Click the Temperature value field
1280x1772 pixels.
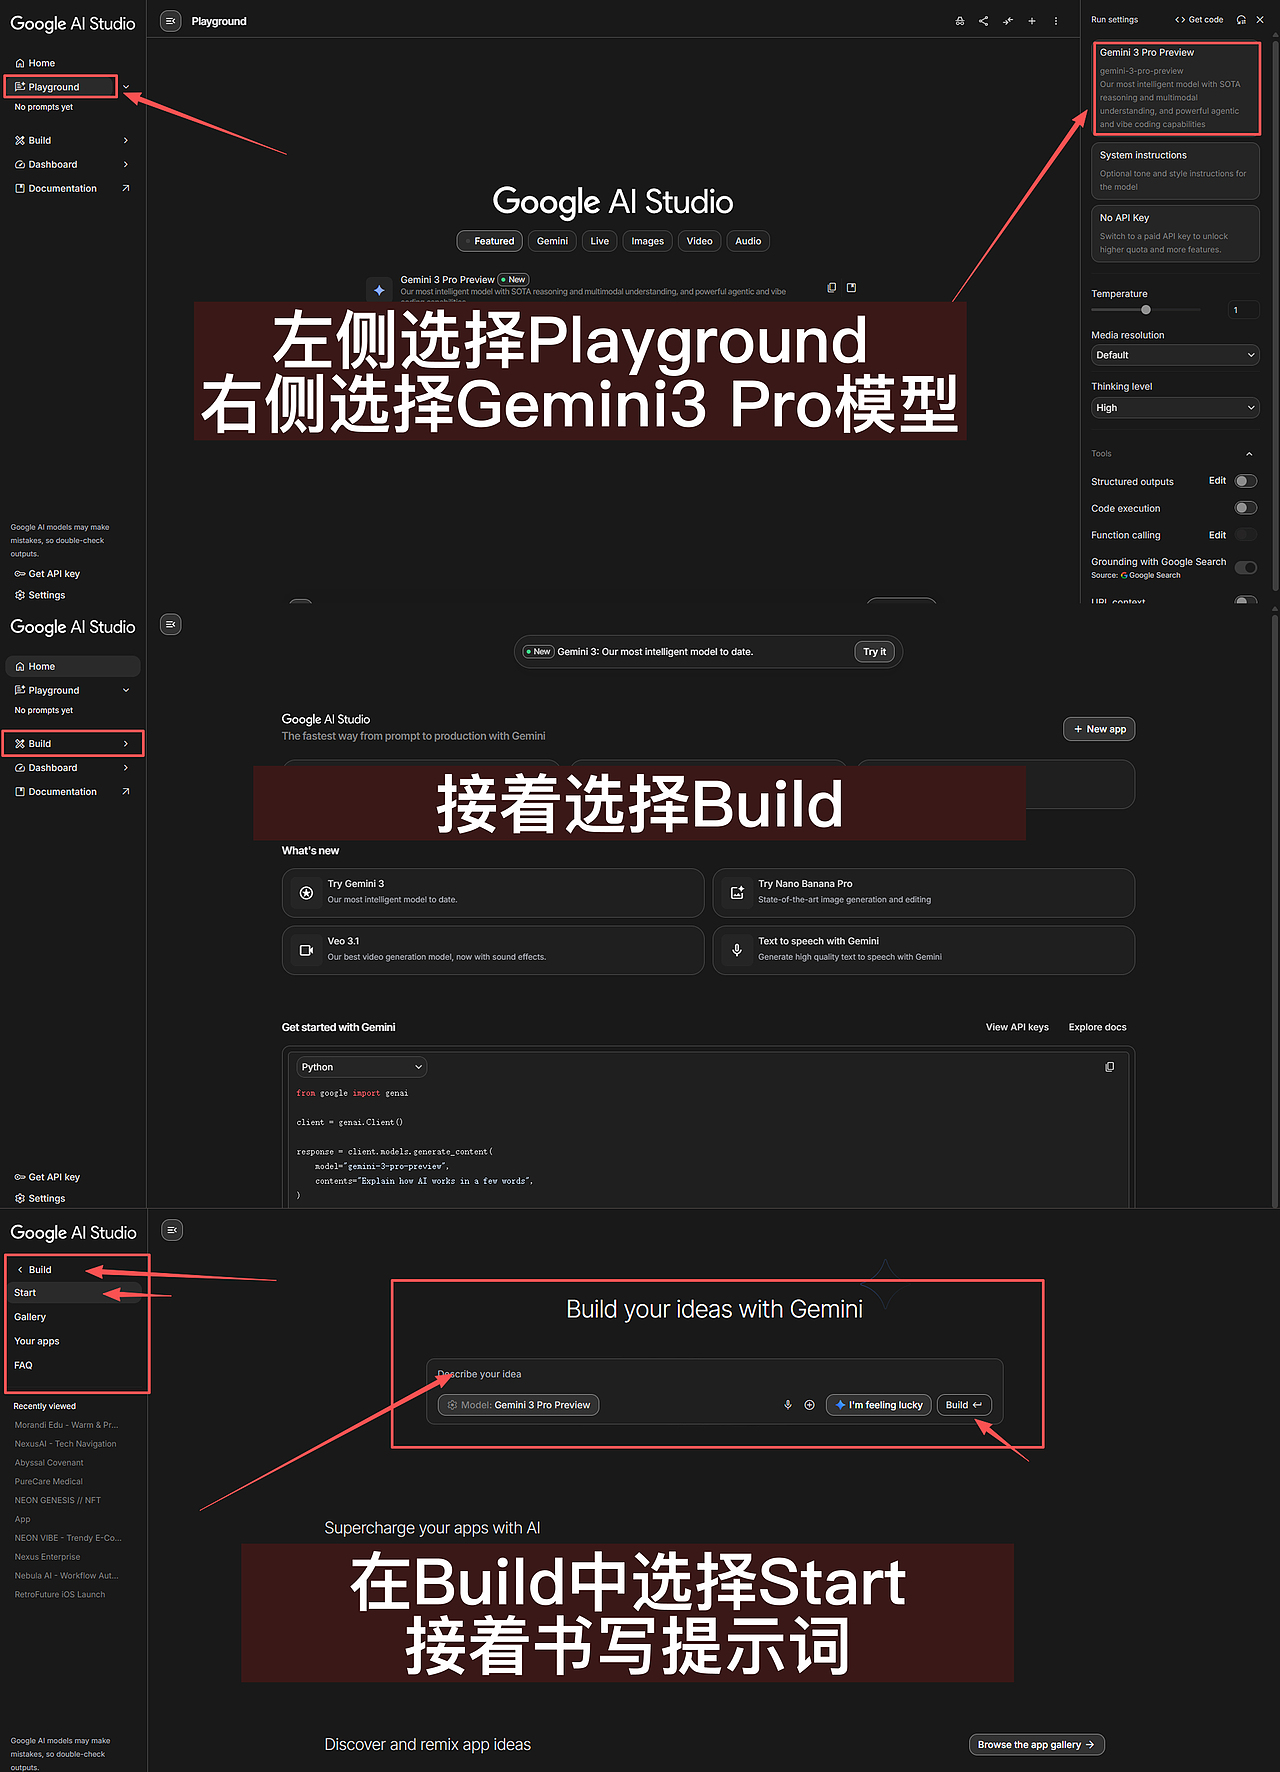[1243, 310]
